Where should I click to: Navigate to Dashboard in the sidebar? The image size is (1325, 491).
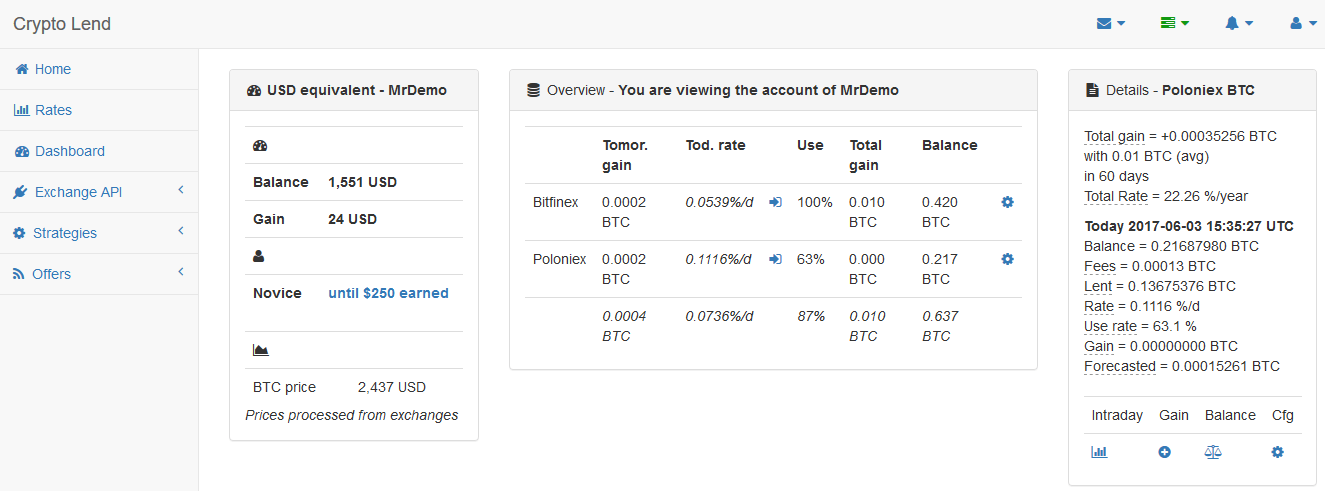point(69,151)
